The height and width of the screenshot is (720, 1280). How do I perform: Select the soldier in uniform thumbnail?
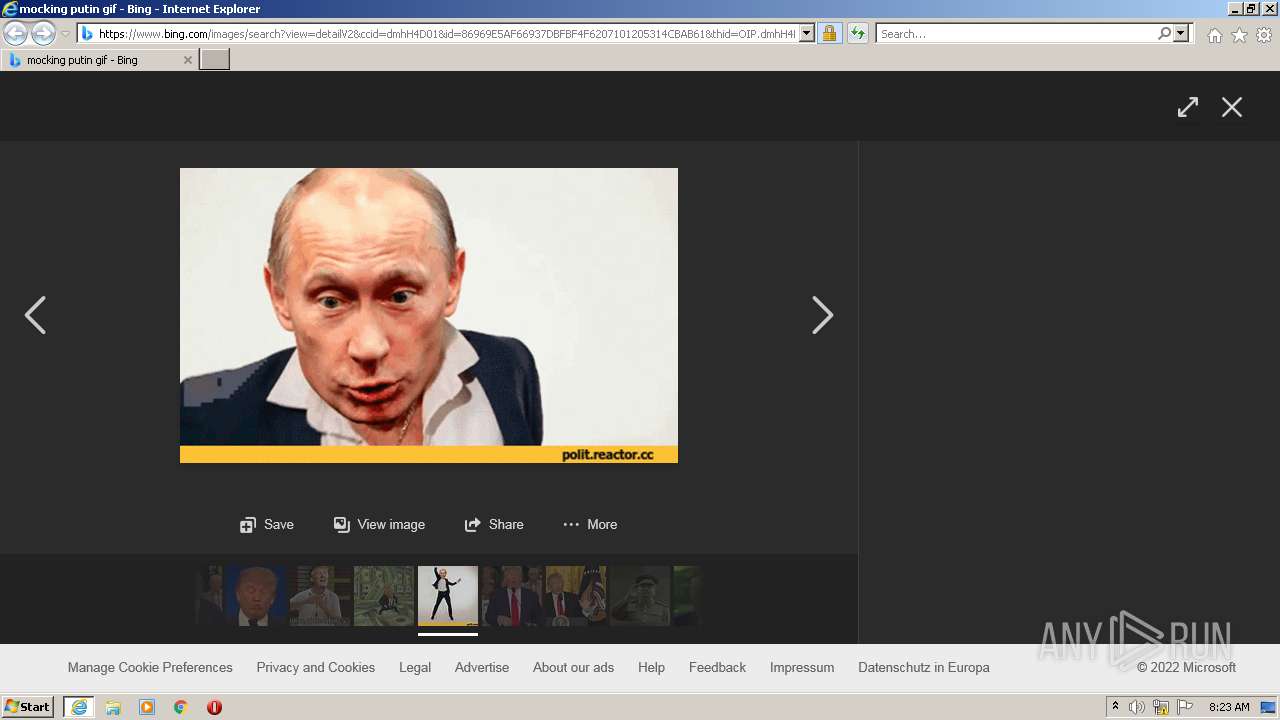(x=640, y=596)
